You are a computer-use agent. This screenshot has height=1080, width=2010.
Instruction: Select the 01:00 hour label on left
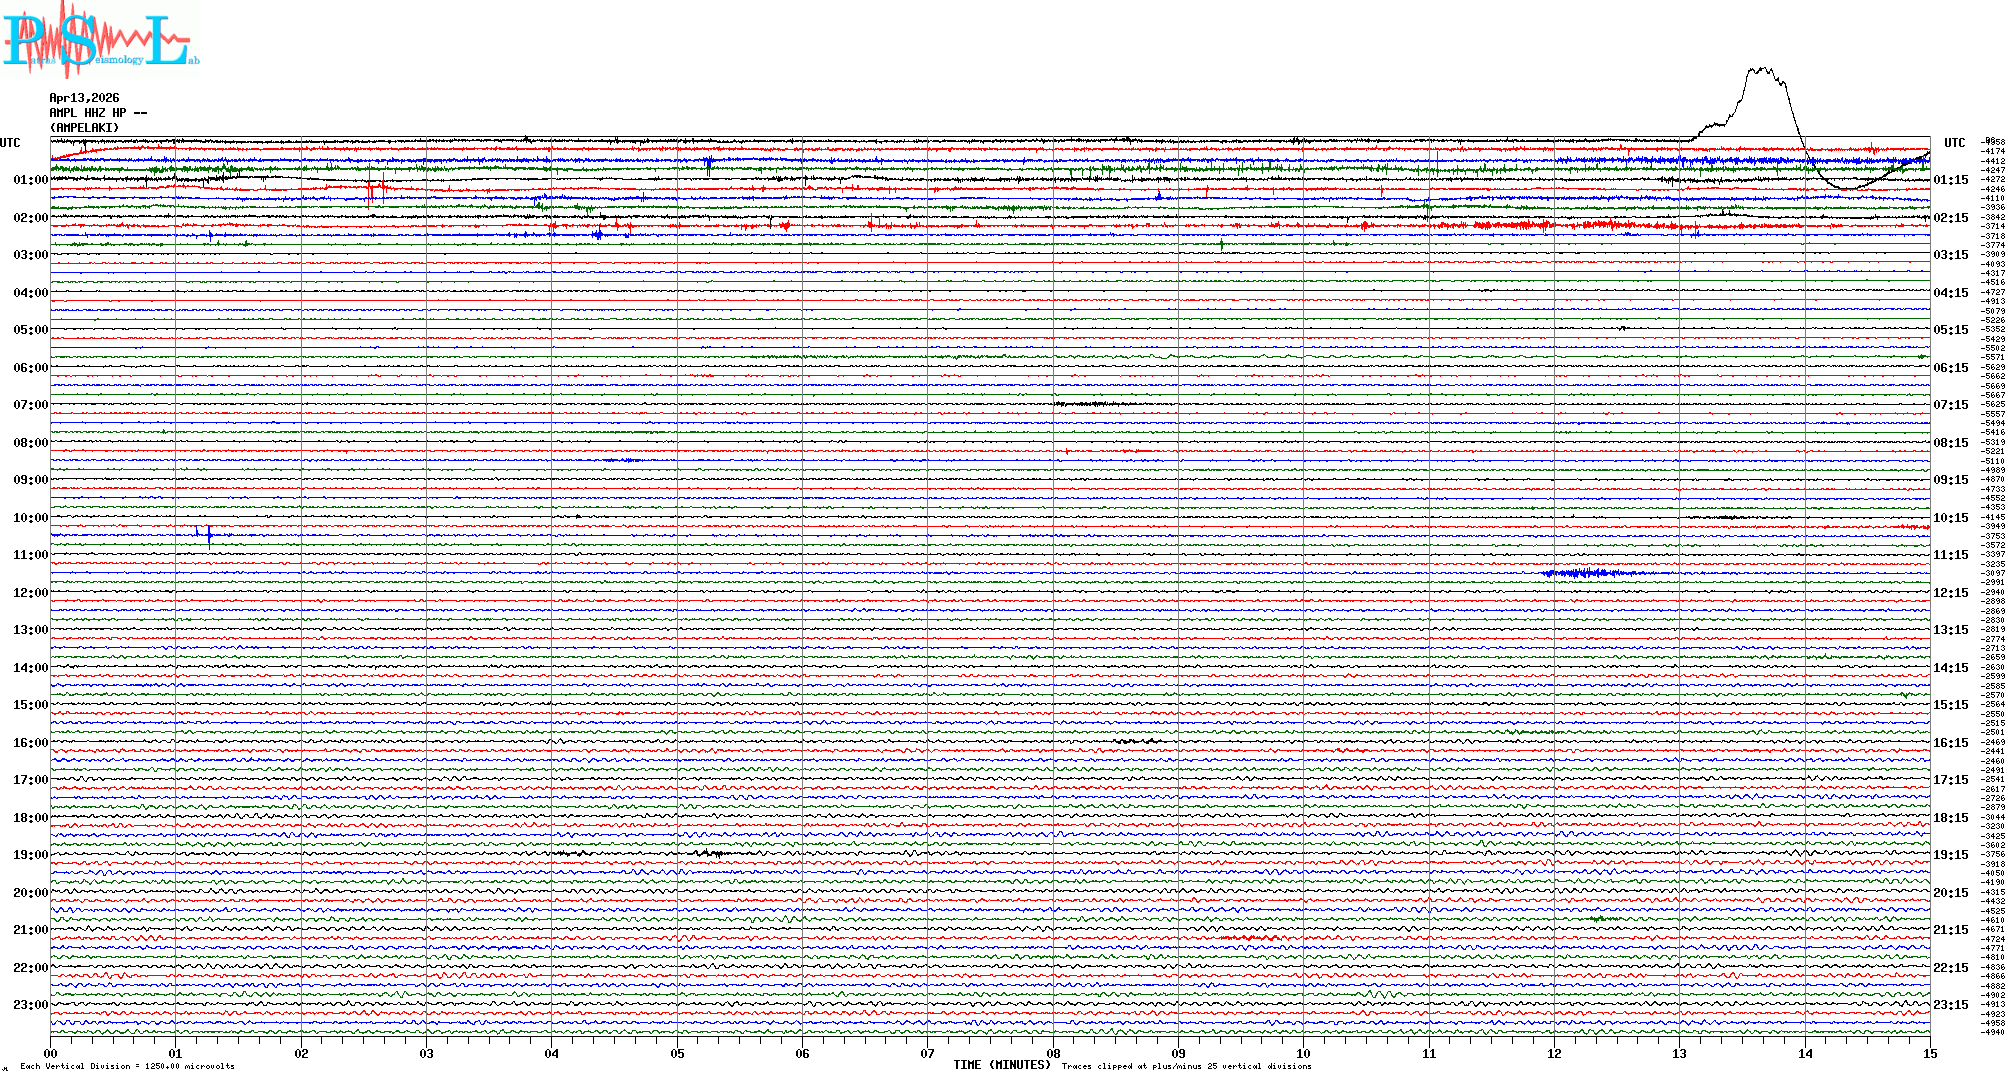(30, 180)
